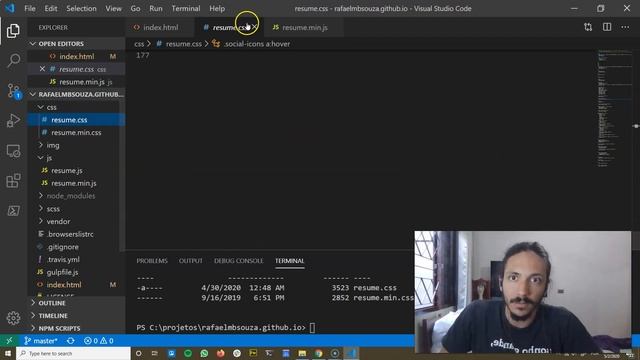This screenshot has height=360, width=640.
Task: Open Spotify from the taskbar
Action: coord(188,353)
